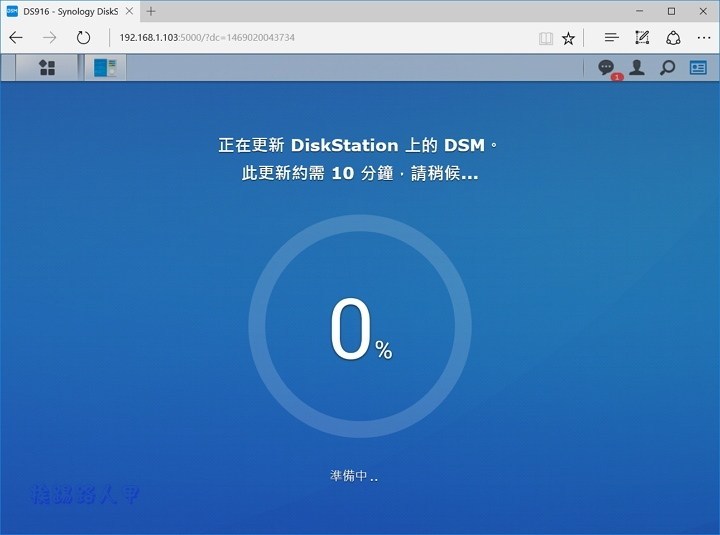Open DSM notifications chat bubble
The image size is (720, 535).
point(606,68)
